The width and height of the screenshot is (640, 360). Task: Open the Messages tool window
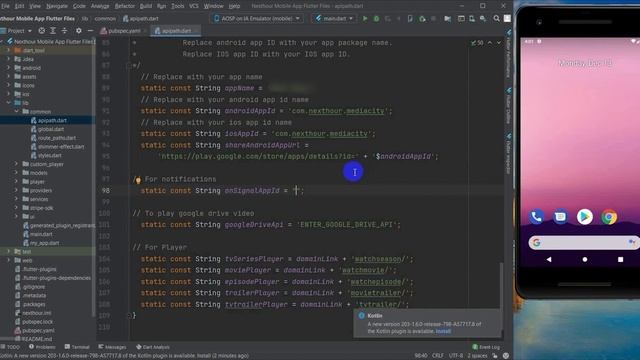112,347
